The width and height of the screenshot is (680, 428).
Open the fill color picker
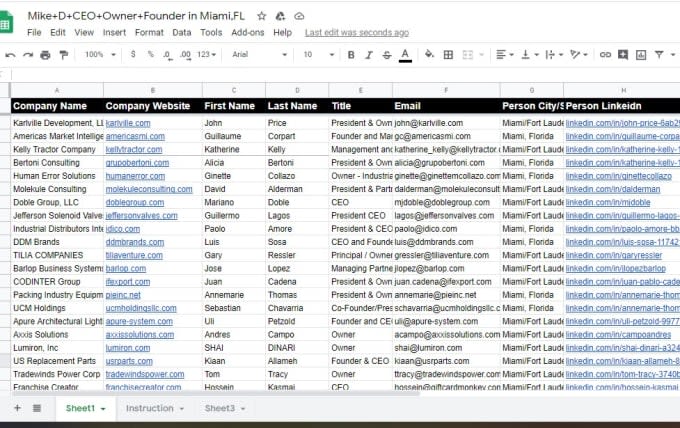click(x=429, y=54)
